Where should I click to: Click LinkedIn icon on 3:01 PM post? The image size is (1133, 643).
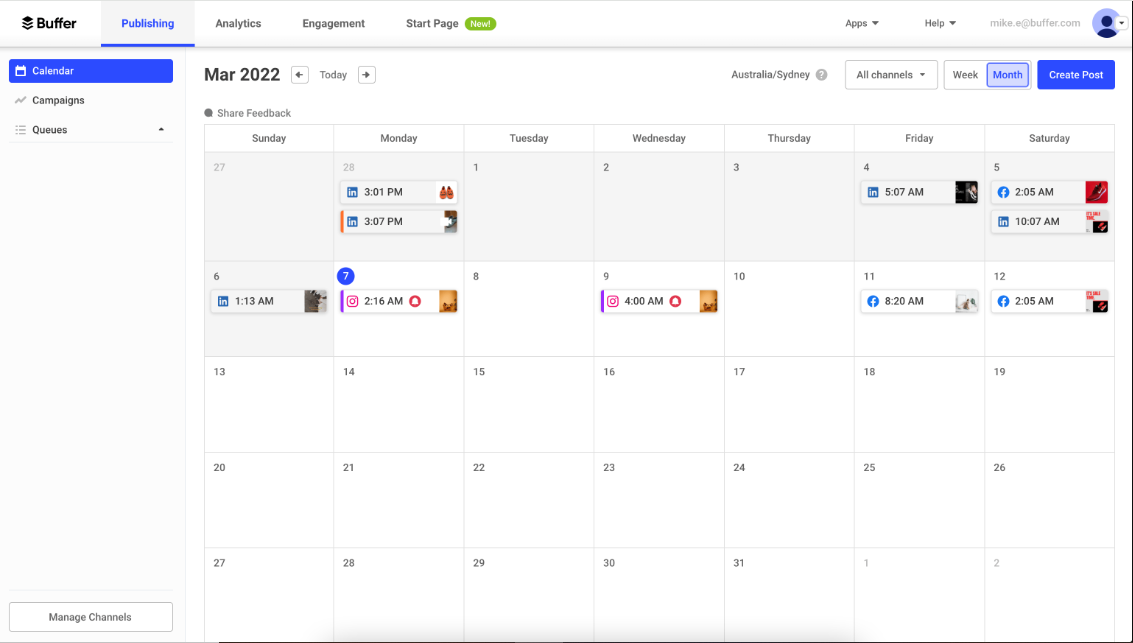(x=353, y=192)
